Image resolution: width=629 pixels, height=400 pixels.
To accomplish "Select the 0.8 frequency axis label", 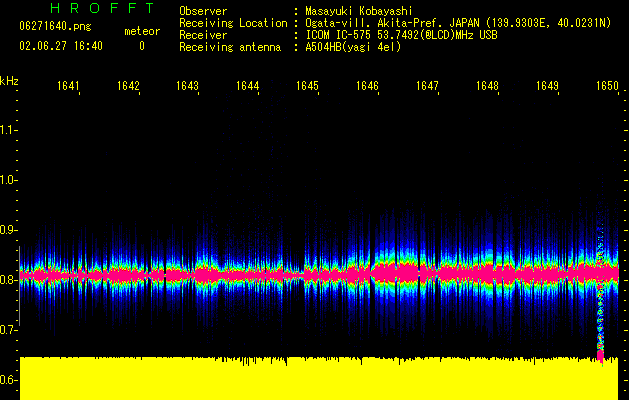I will (9, 280).
